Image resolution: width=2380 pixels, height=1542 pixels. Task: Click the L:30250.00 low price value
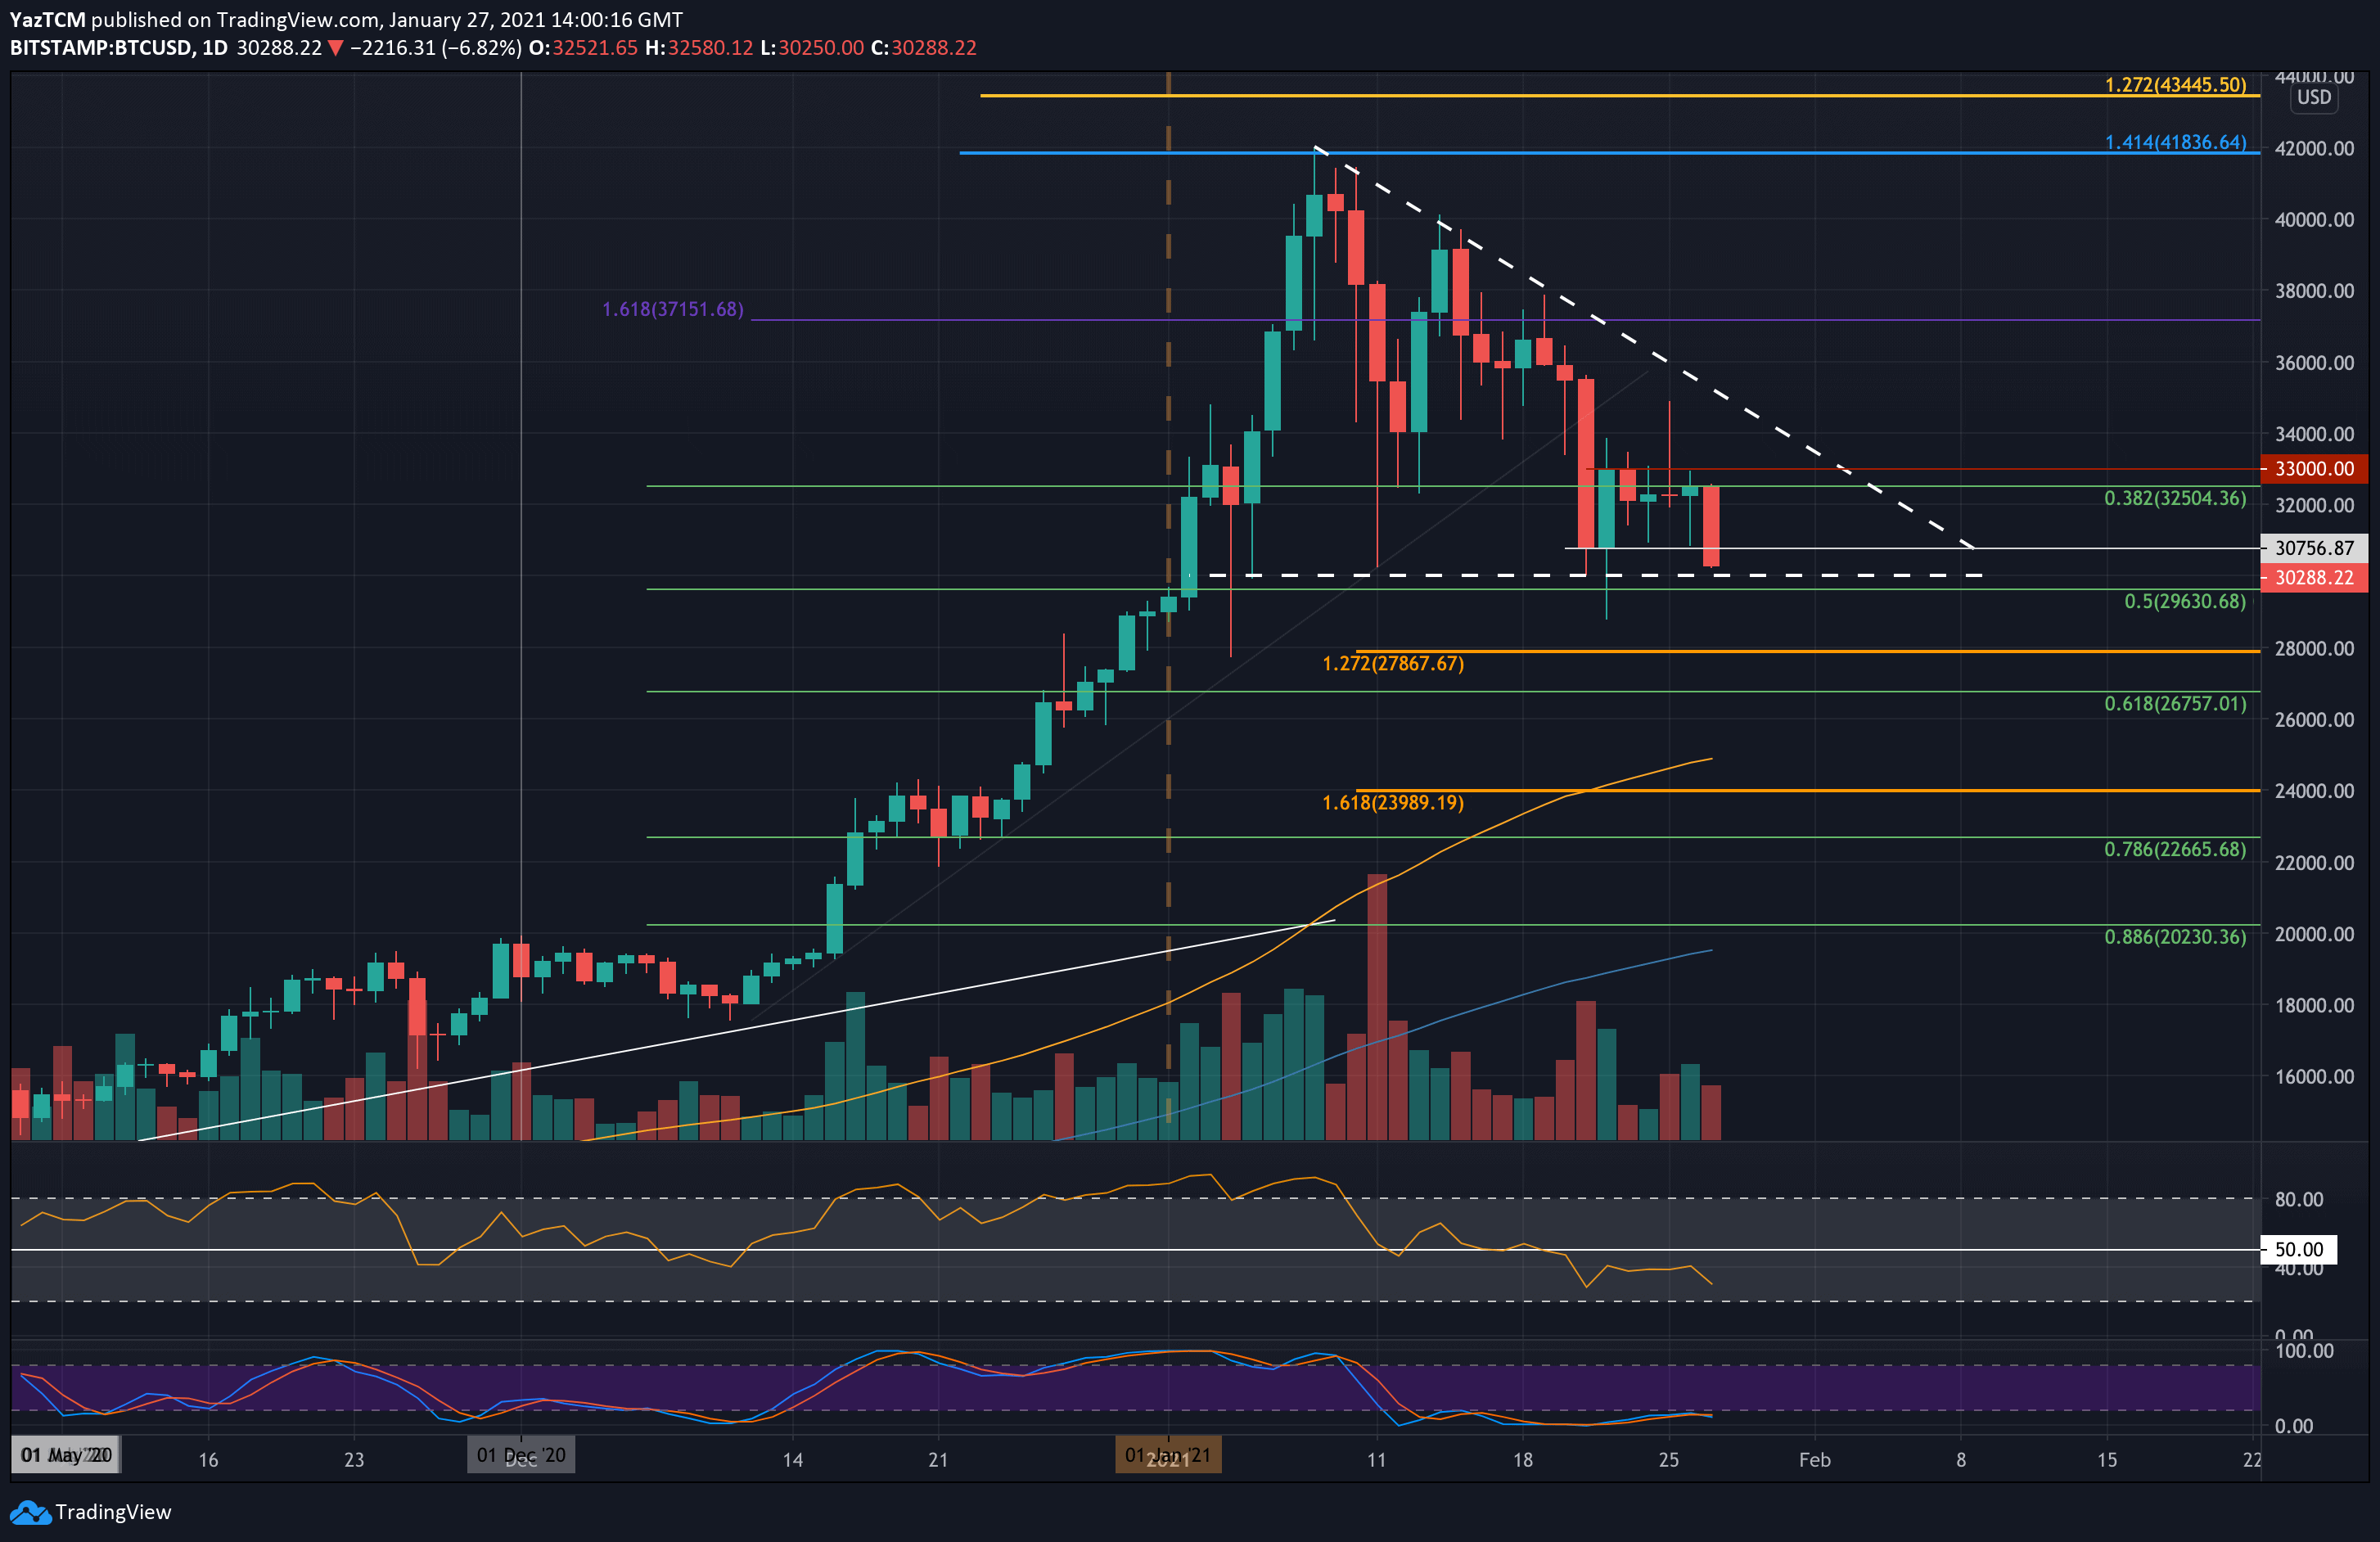[812, 48]
